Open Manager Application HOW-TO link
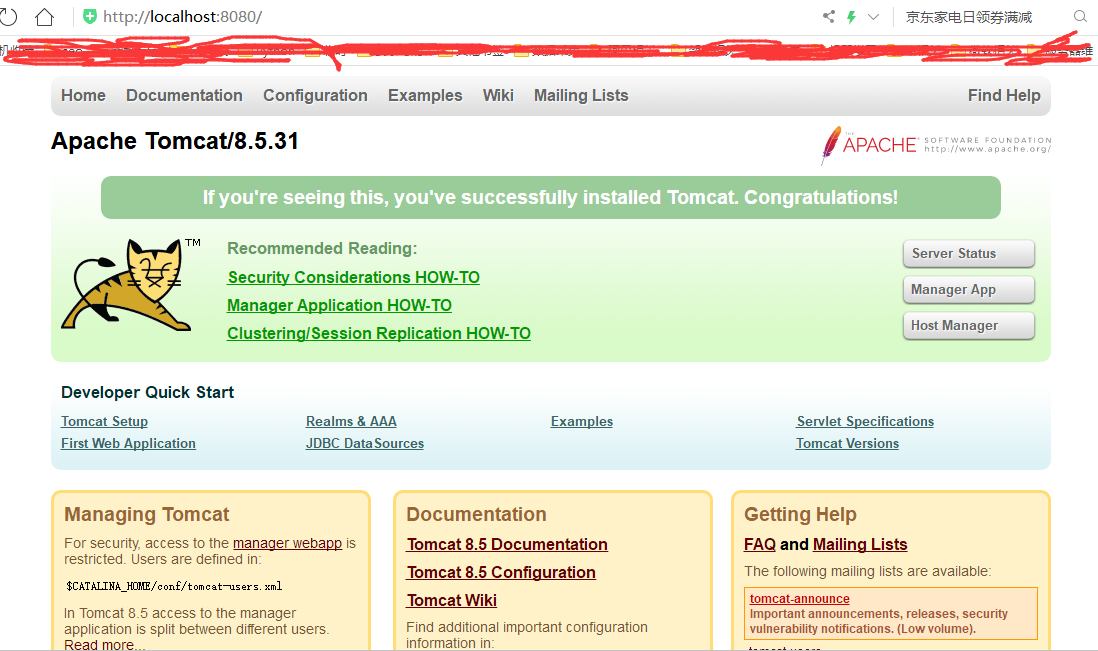Image resolution: width=1098 pixels, height=651 pixels. pos(339,305)
